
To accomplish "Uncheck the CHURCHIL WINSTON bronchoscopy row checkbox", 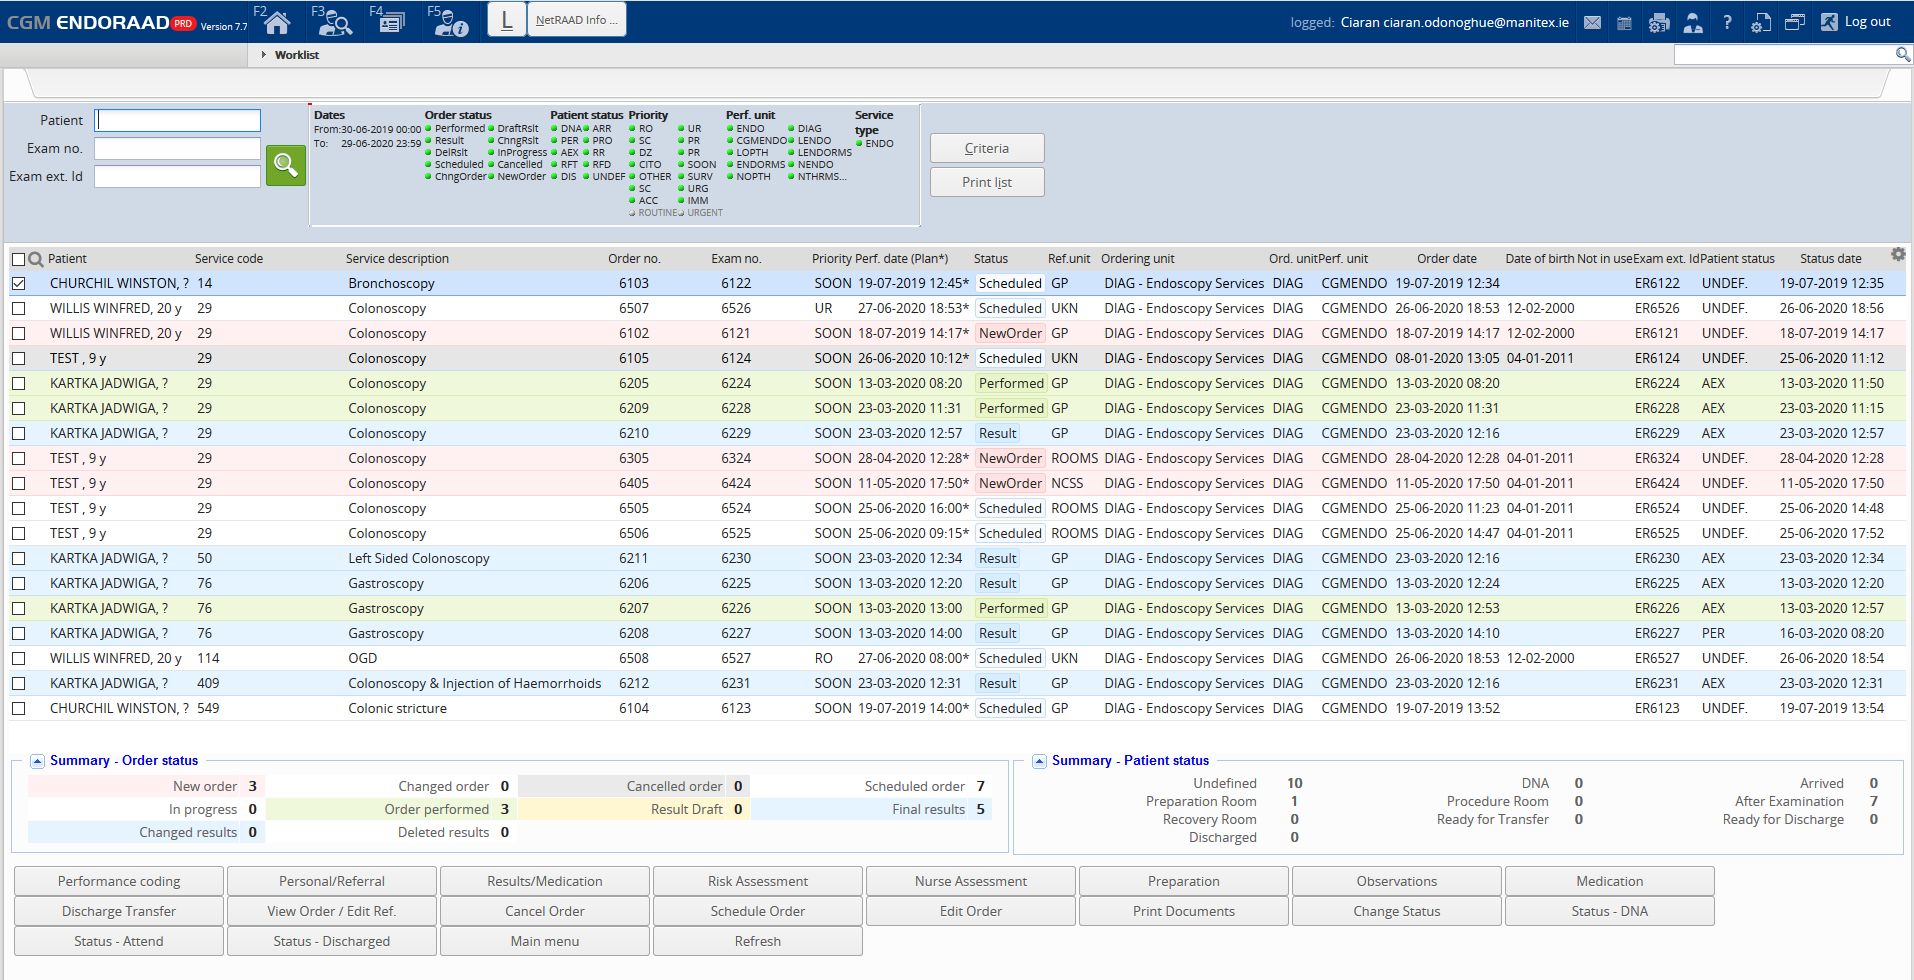I will 19,284.
